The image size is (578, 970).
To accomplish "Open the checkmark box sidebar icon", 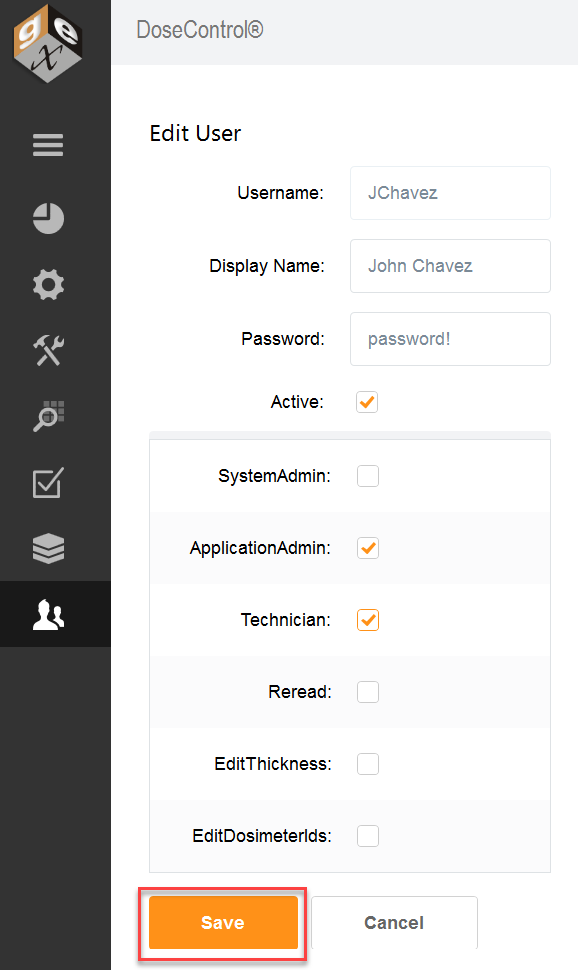I will 48,483.
